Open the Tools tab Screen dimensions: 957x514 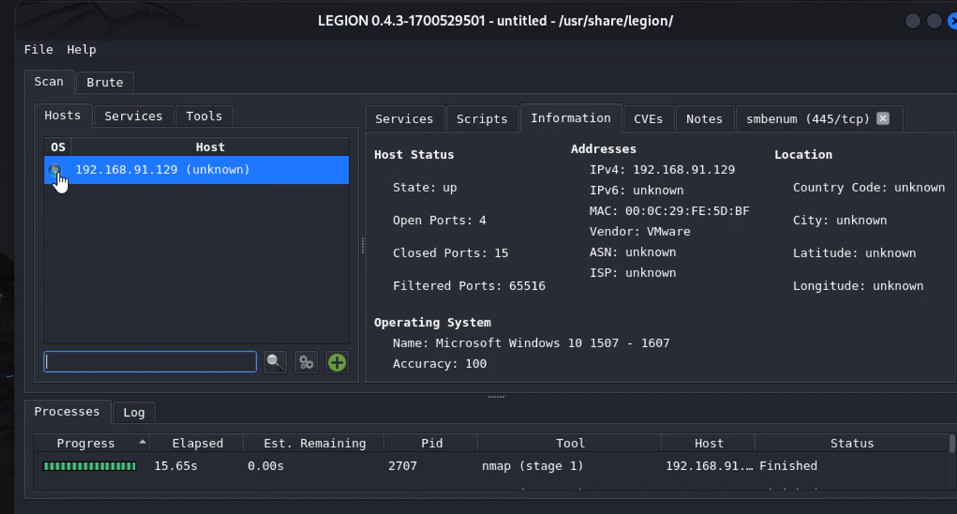[204, 116]
